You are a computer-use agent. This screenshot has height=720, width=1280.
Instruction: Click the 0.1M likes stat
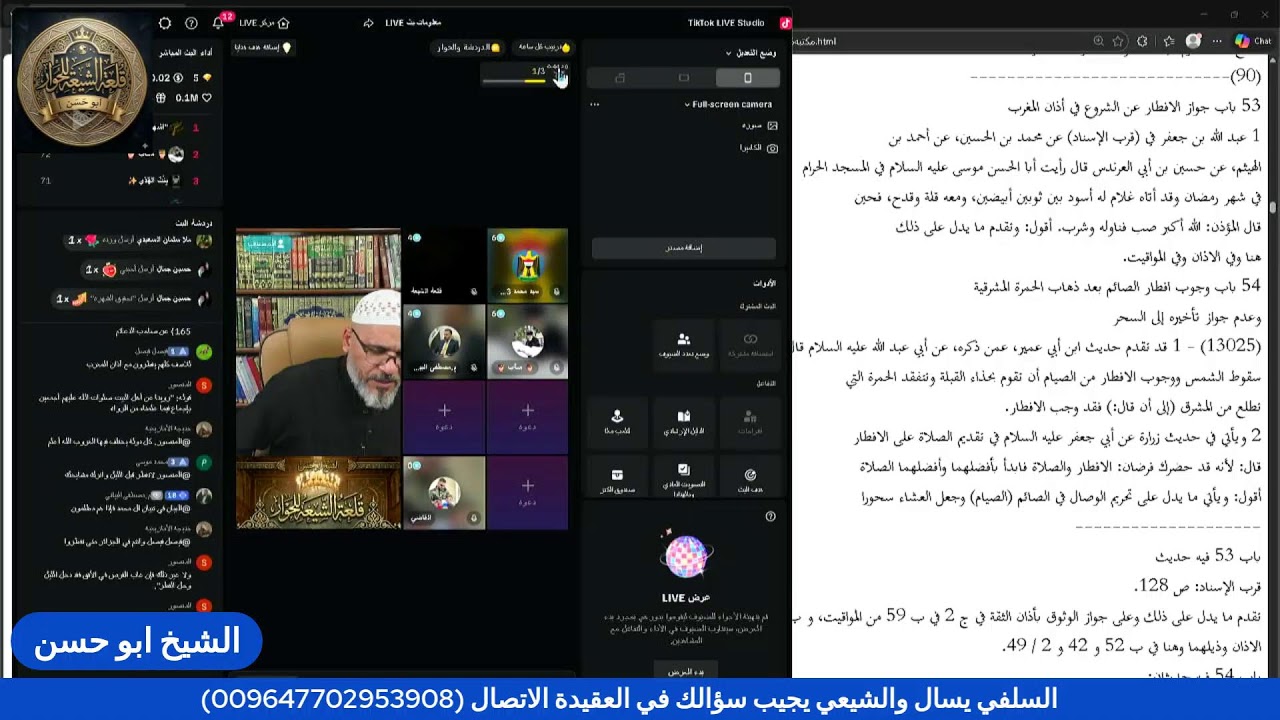click(194, 98)
